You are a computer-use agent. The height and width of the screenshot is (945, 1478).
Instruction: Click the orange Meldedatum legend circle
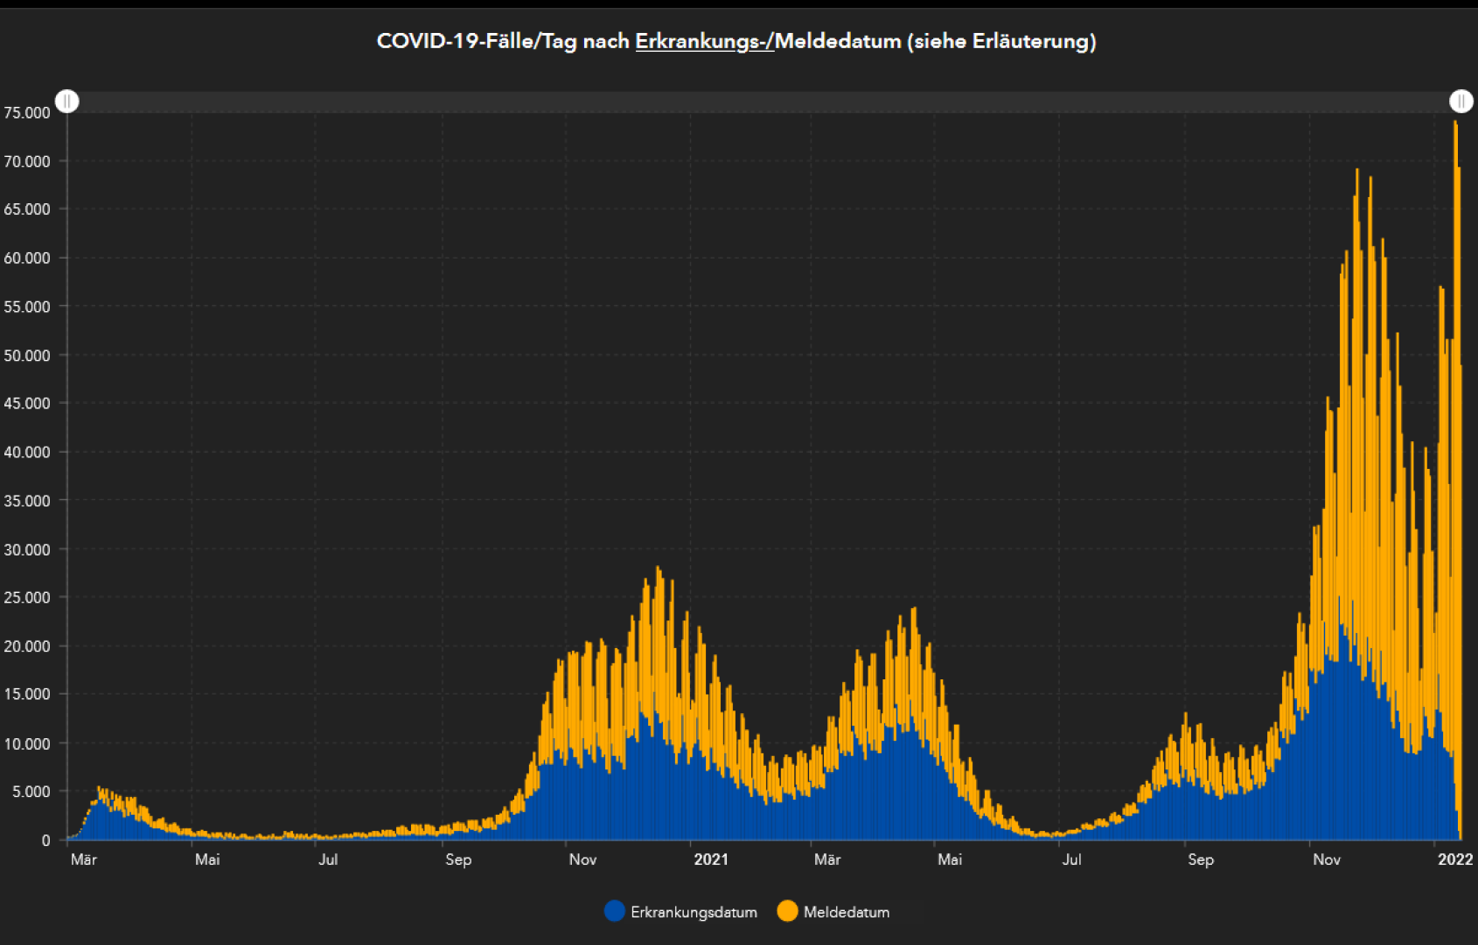[787, 911]
